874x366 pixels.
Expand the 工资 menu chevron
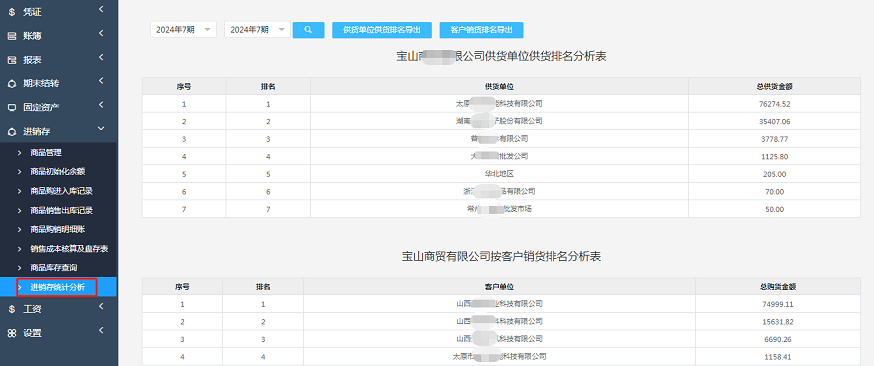pos(101,306)
